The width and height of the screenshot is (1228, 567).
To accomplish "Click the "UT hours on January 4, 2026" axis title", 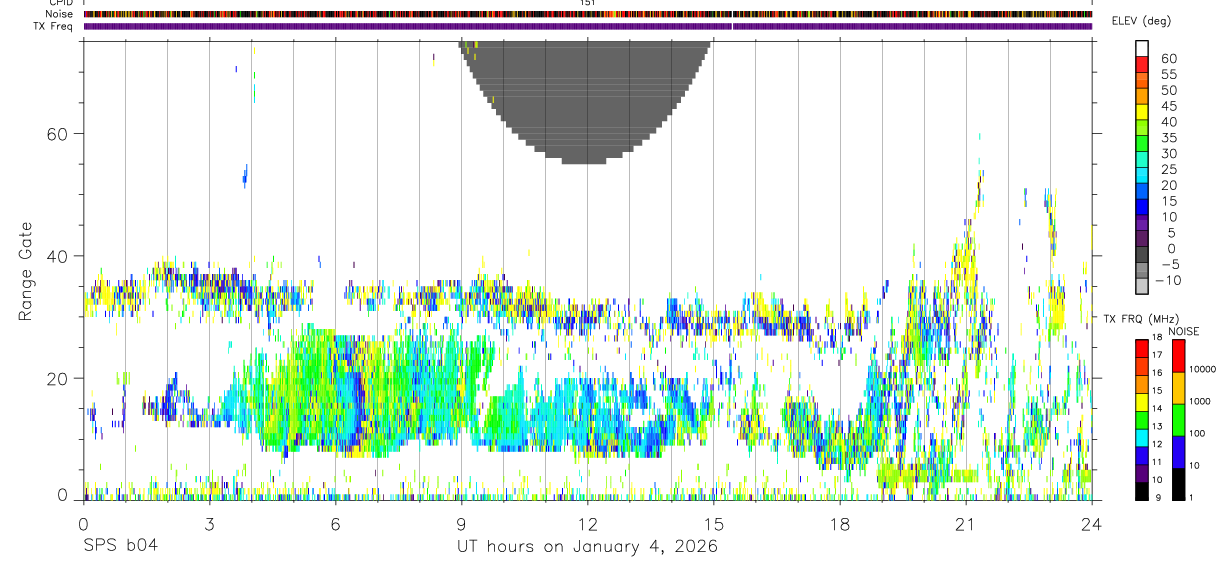I will coord(587,547).
